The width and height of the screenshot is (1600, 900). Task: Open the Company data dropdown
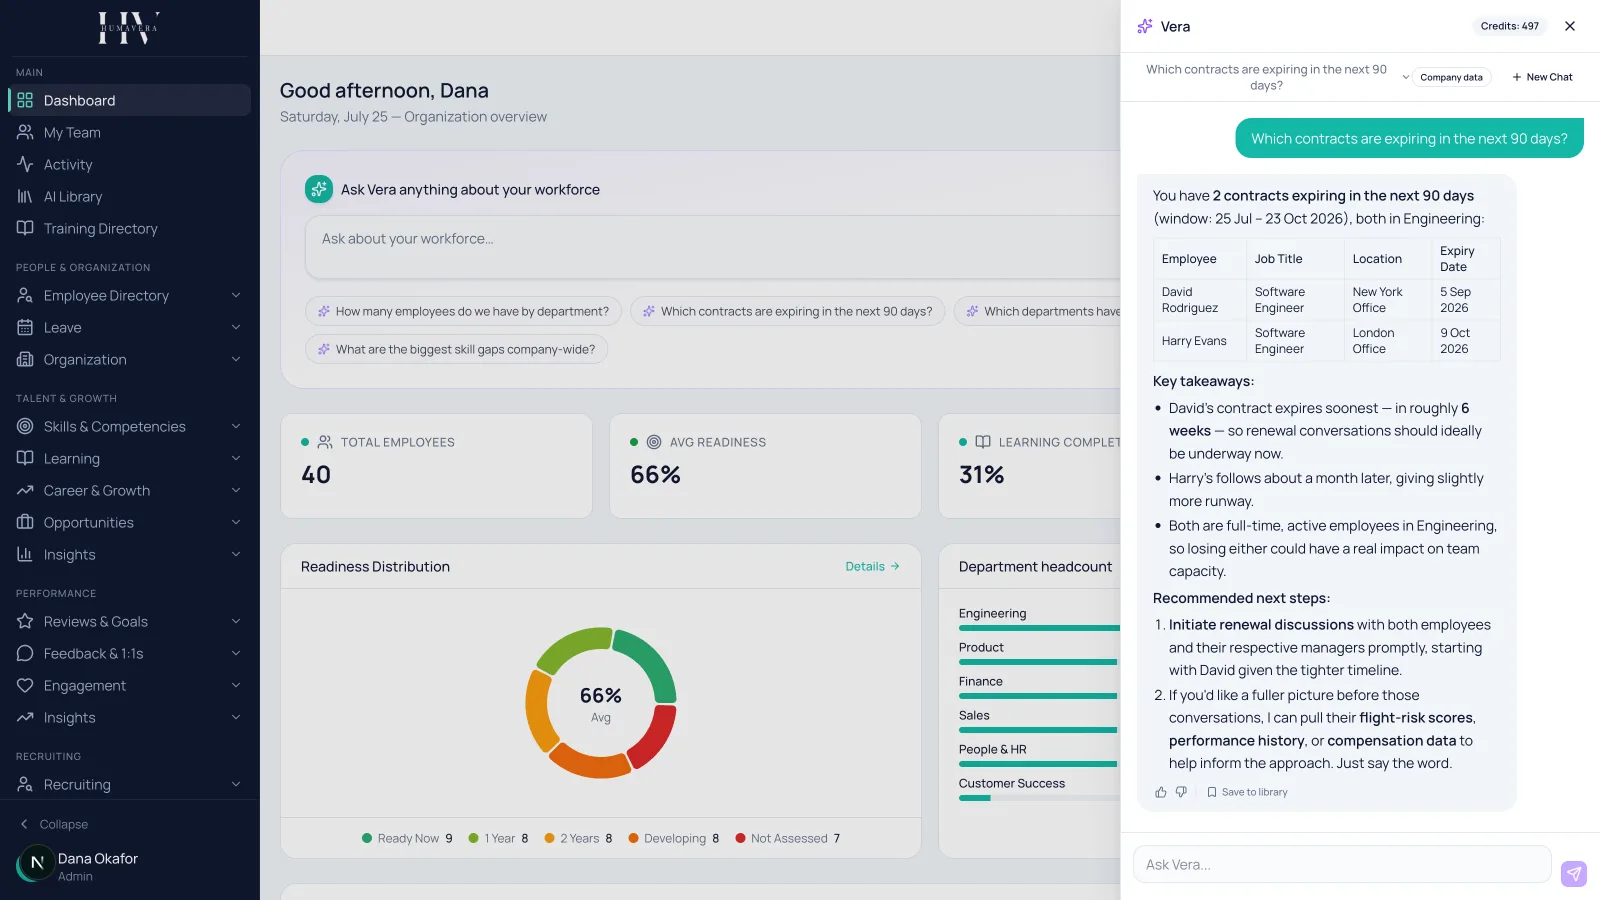tap(1451, 77)
